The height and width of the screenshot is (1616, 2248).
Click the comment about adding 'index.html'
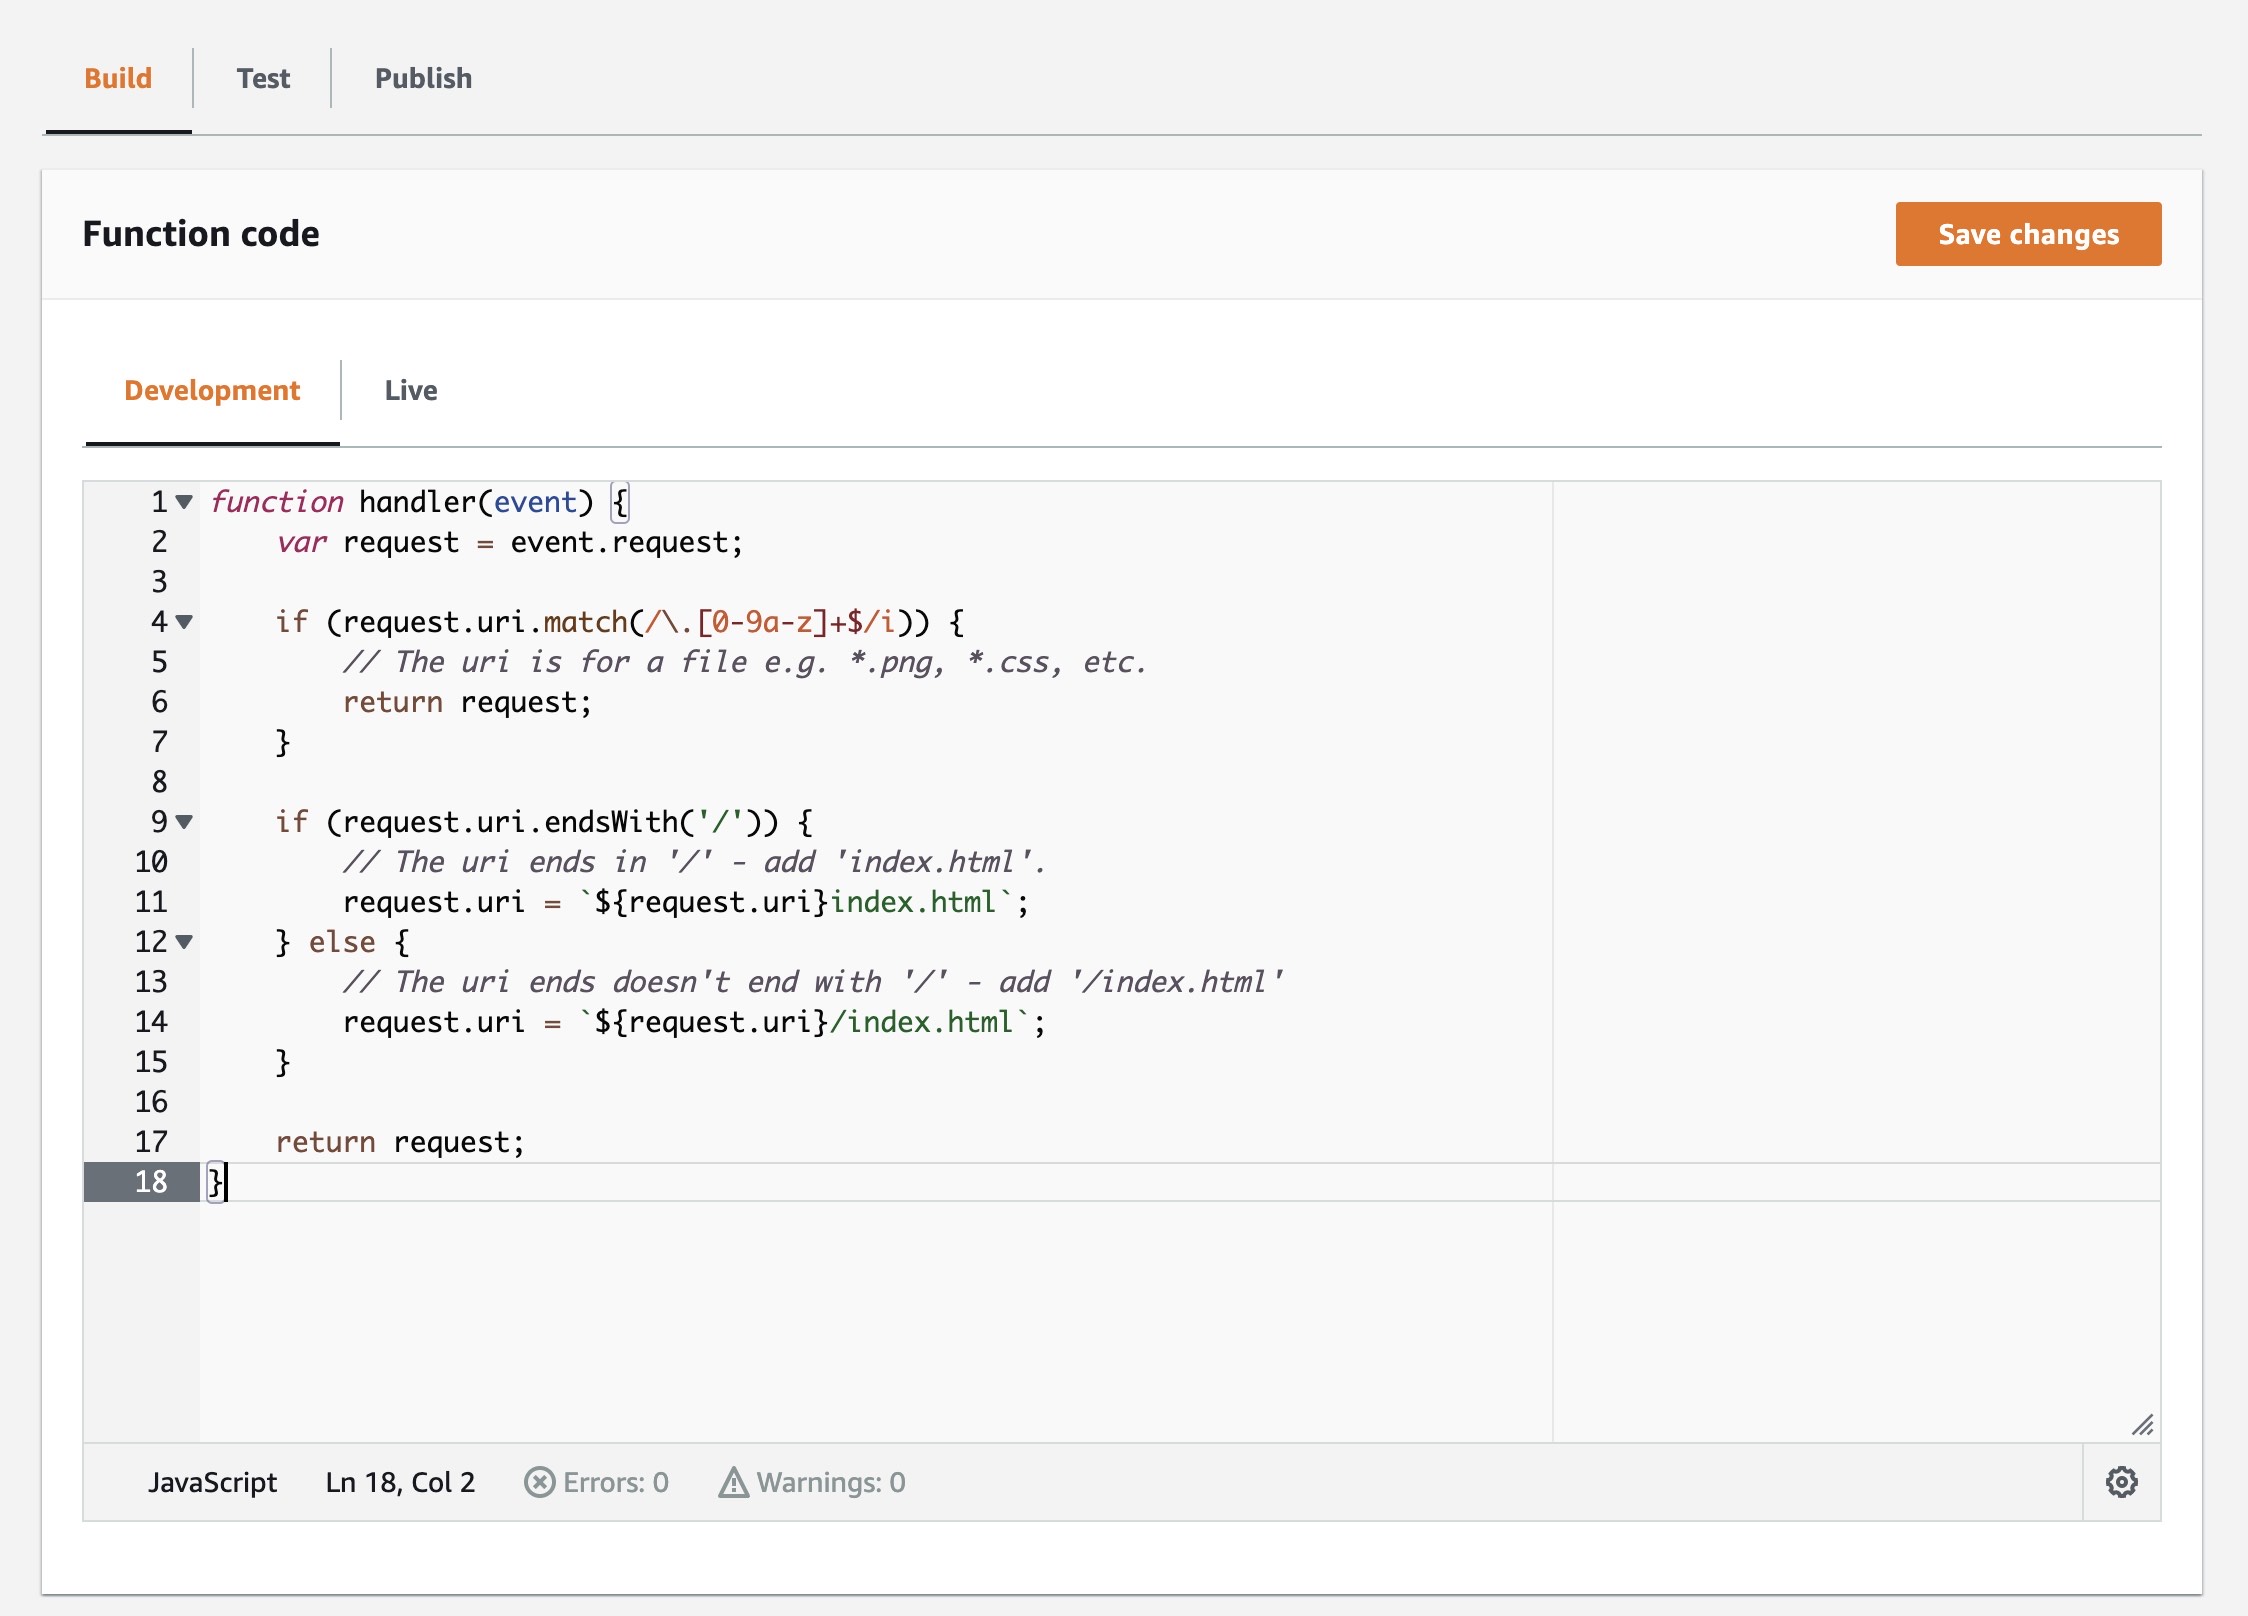pos(694,862)
